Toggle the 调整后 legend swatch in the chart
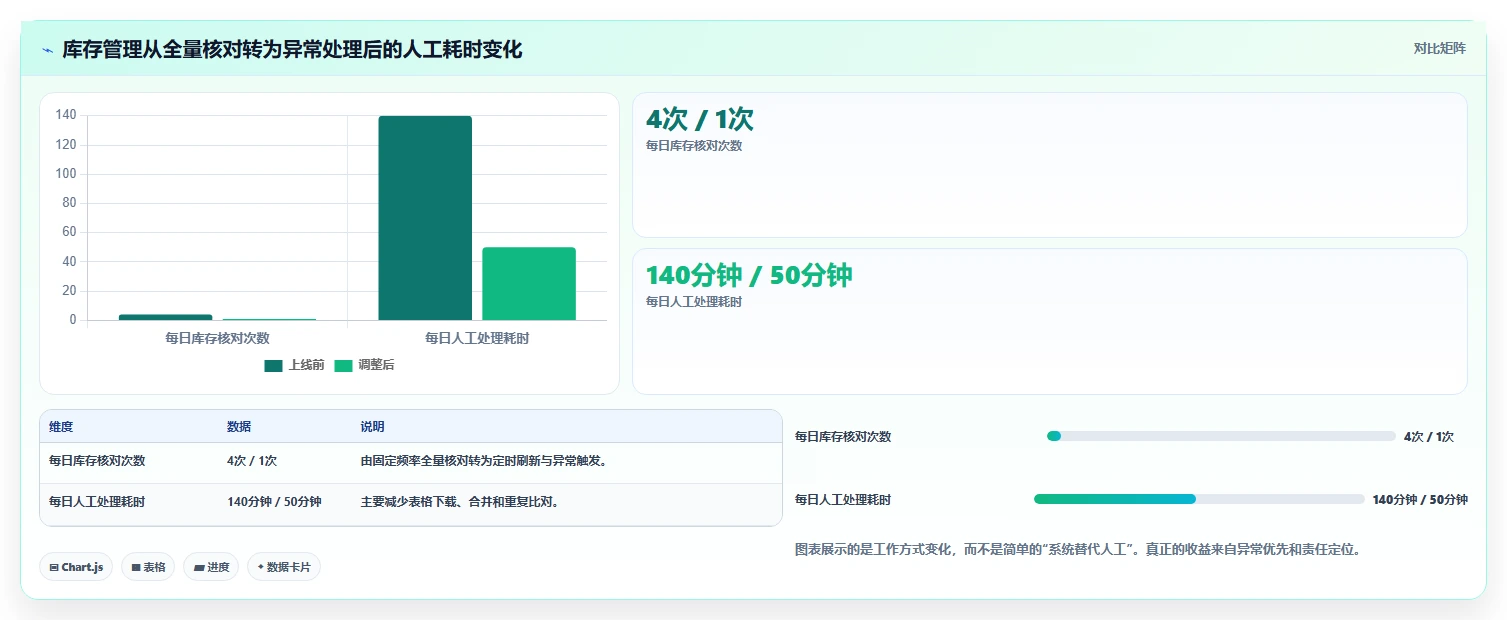Screen dimensions: 1507x620 343,366
